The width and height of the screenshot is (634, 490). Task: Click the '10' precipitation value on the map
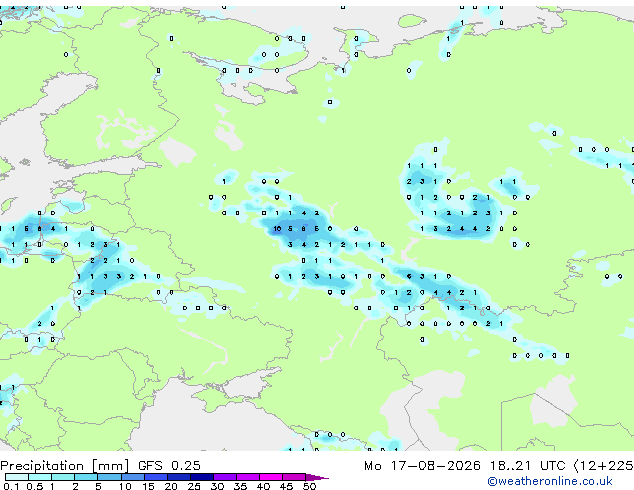point(277,229)
